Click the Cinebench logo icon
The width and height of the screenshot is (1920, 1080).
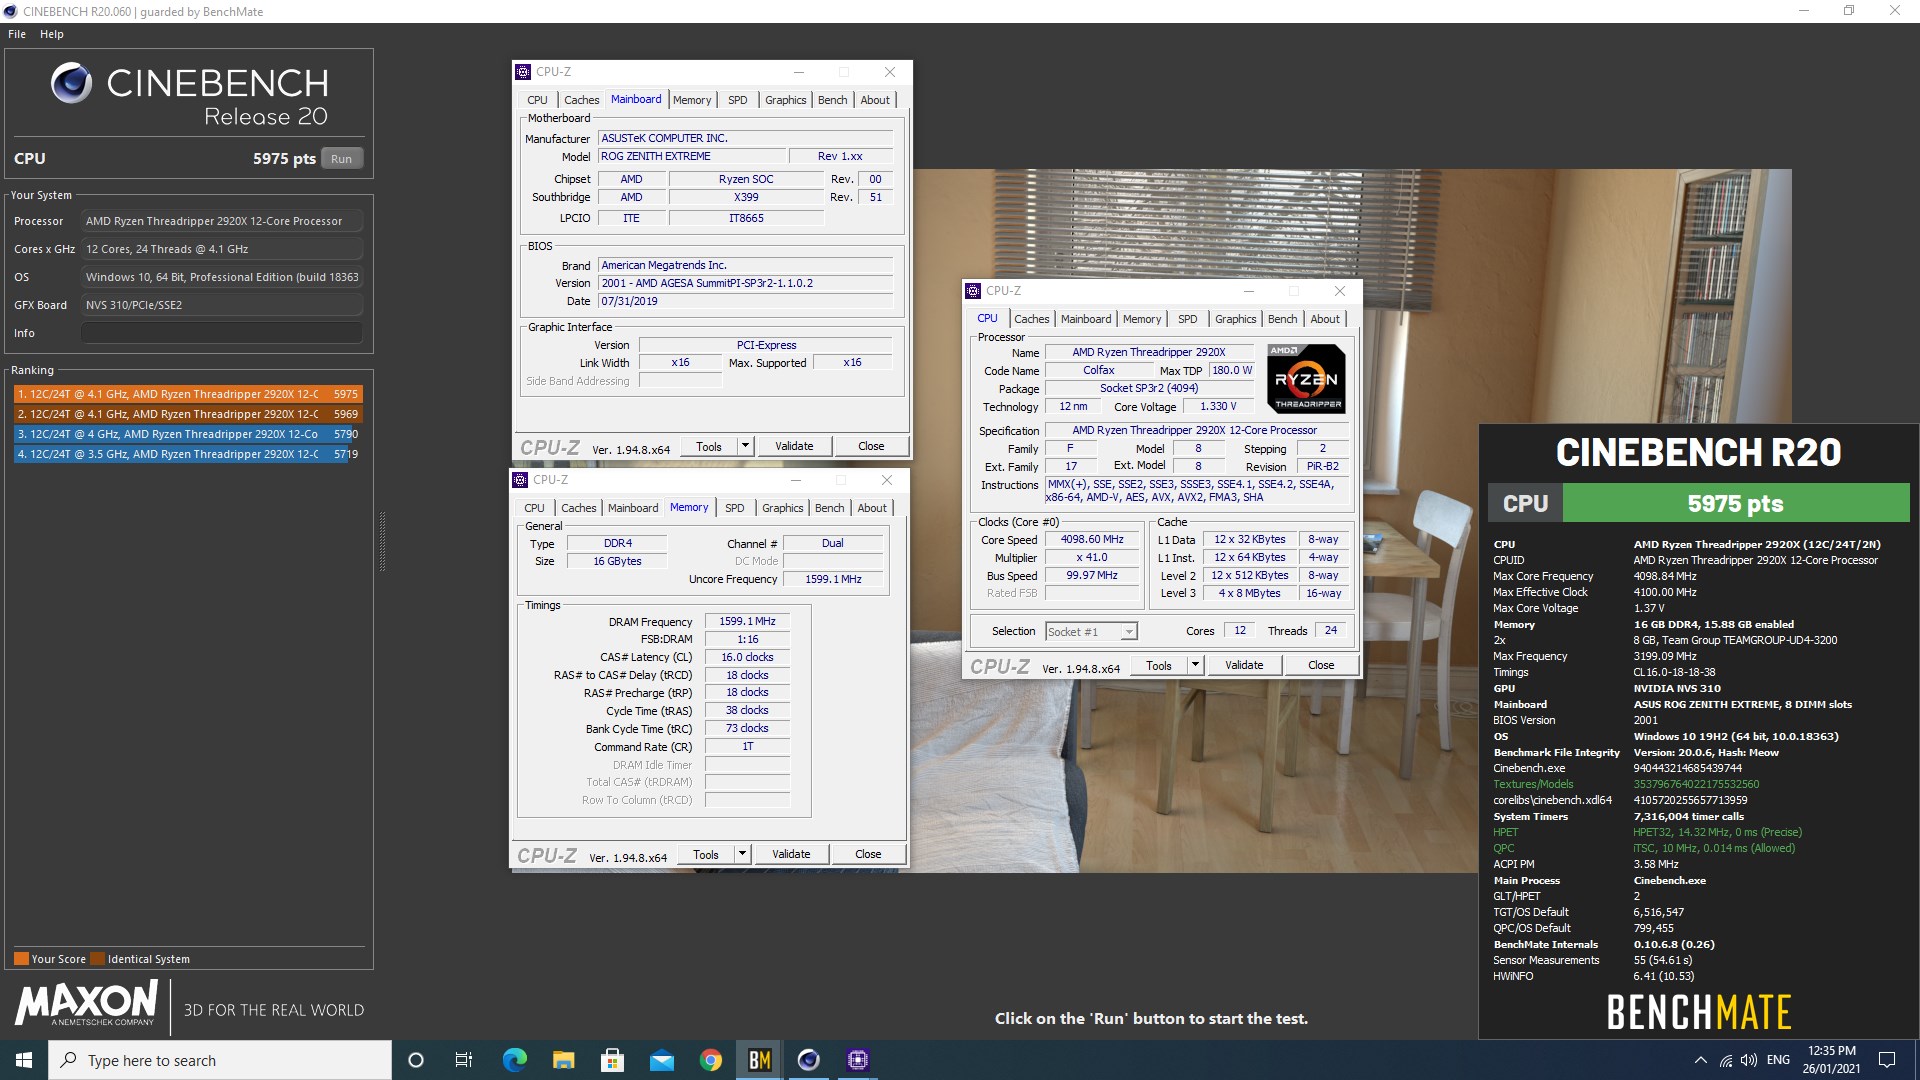[x=72, y=83]
